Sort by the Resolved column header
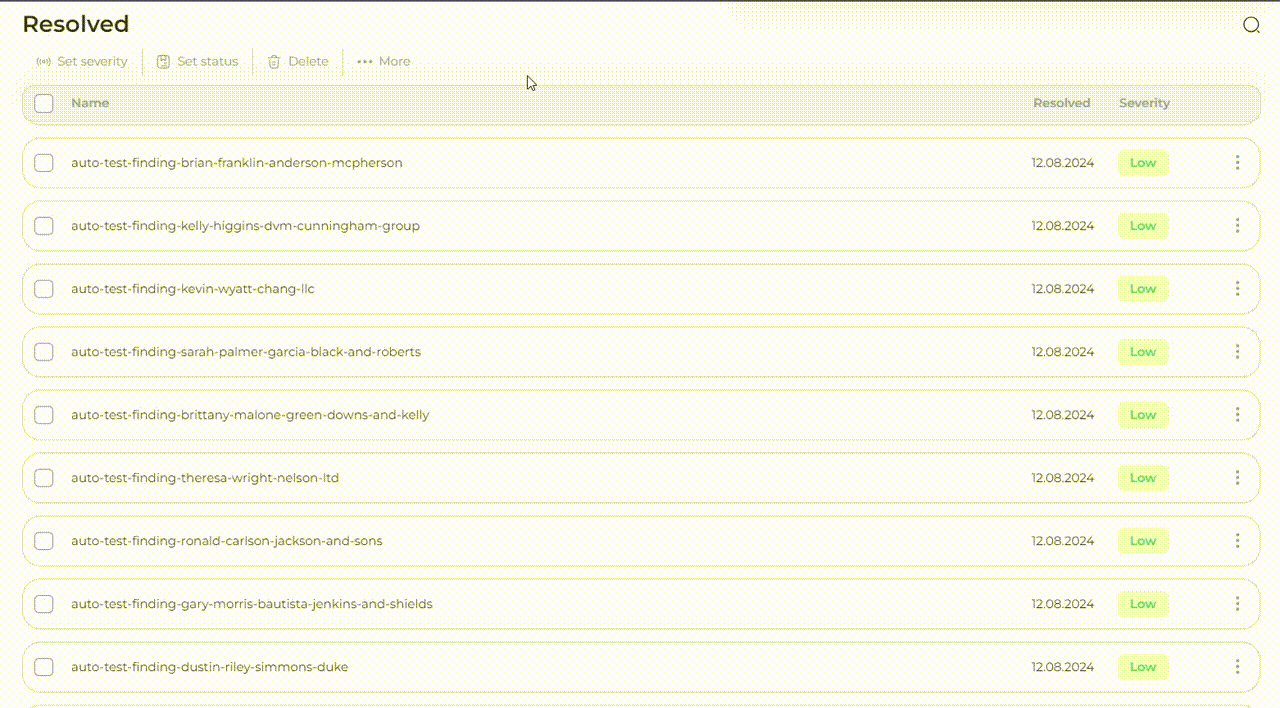 (1061, 103)
